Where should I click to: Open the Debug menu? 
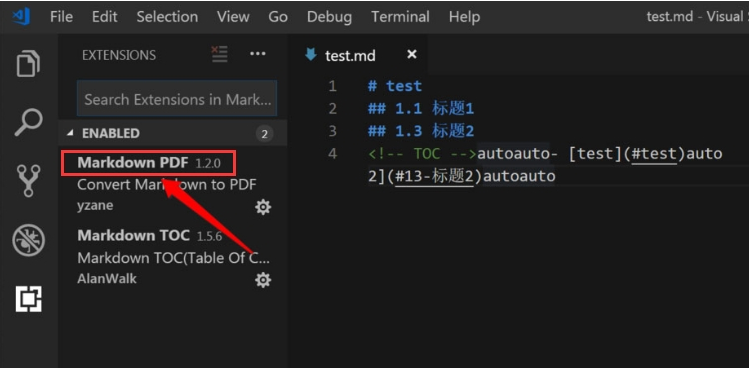(x=329, y=17)
